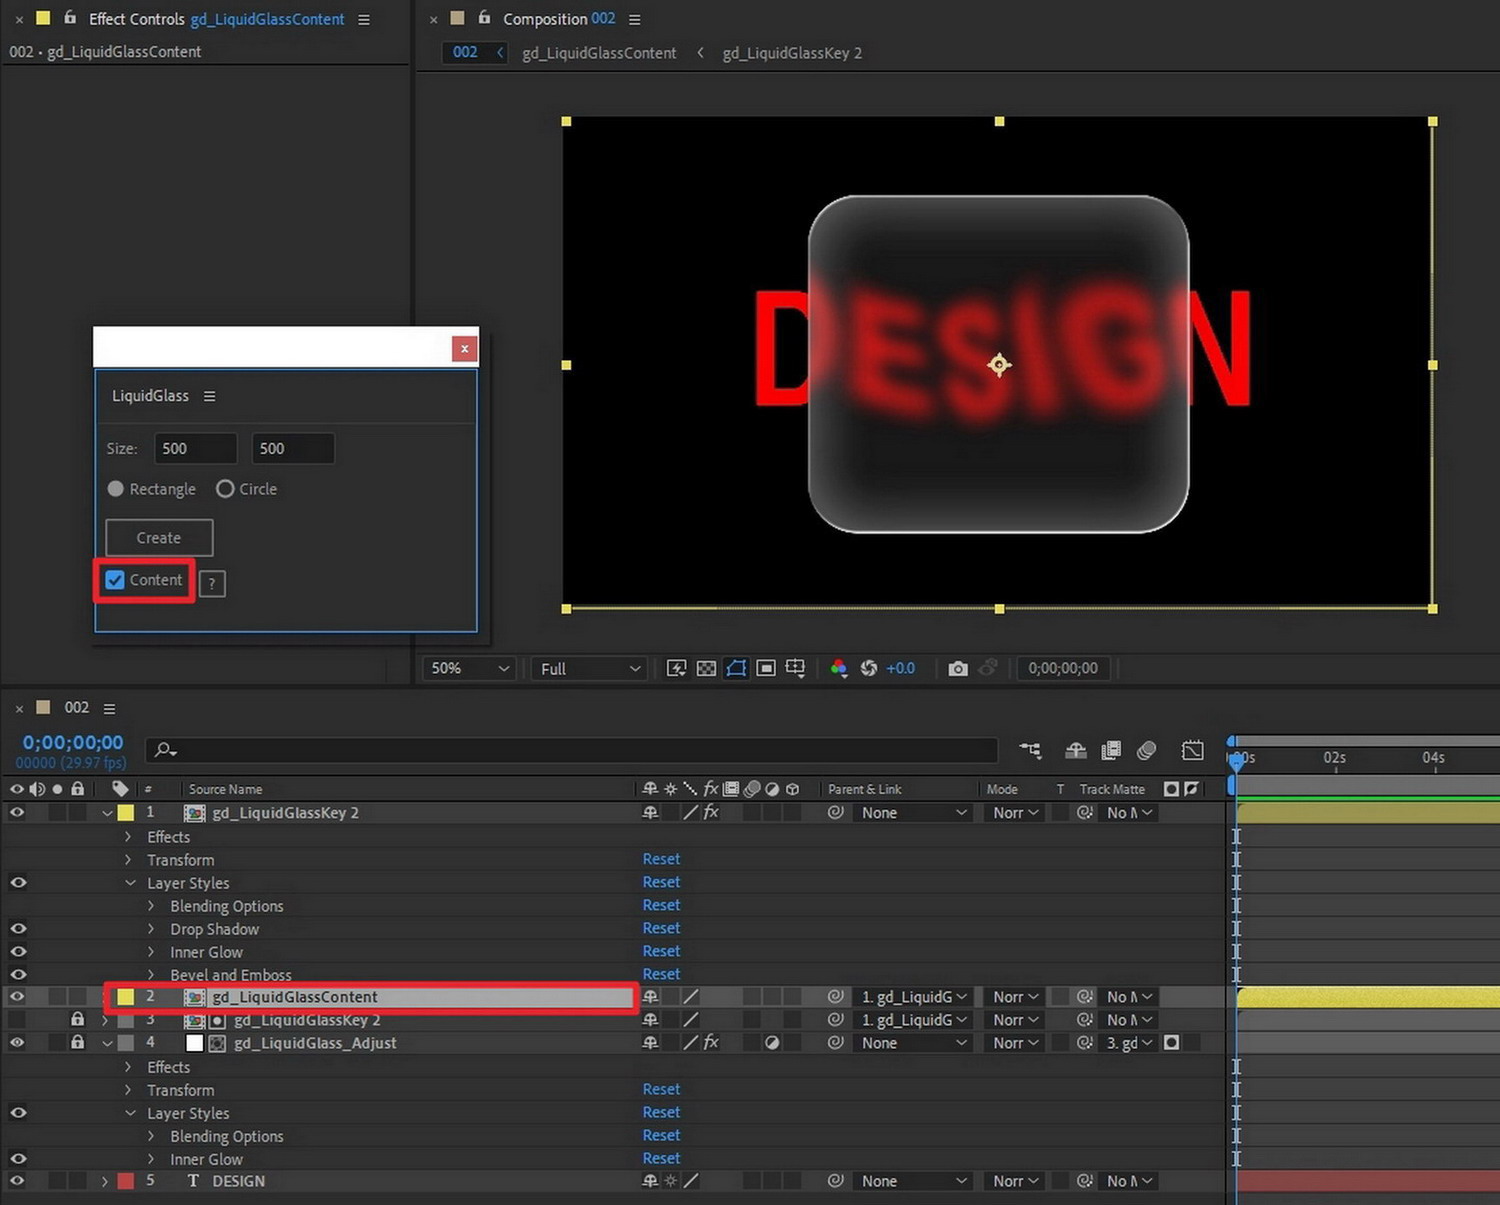The image size is (1500, 1205).
Task: Click the timeline search input field
Action: [x=572, y=750]
